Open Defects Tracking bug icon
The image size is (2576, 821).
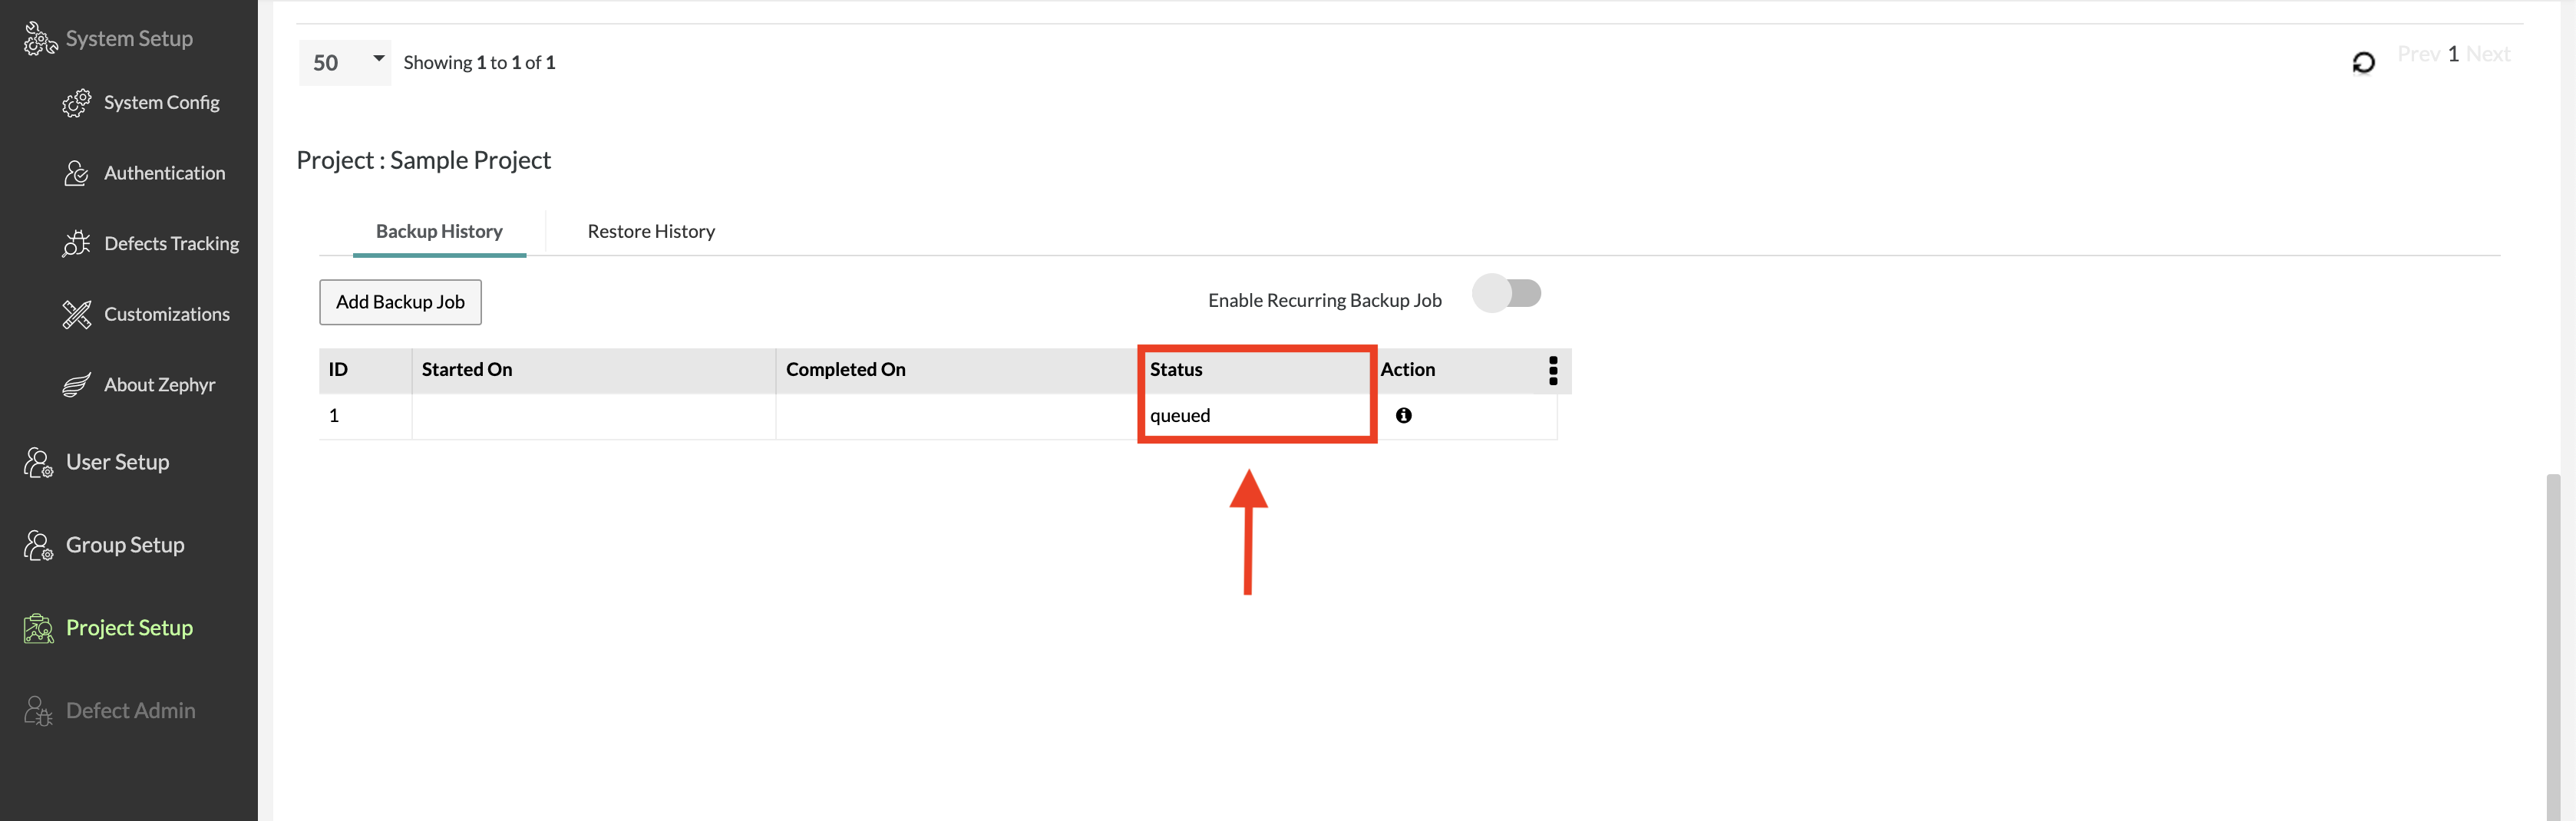pyautogui.click(x=76, y=244)
